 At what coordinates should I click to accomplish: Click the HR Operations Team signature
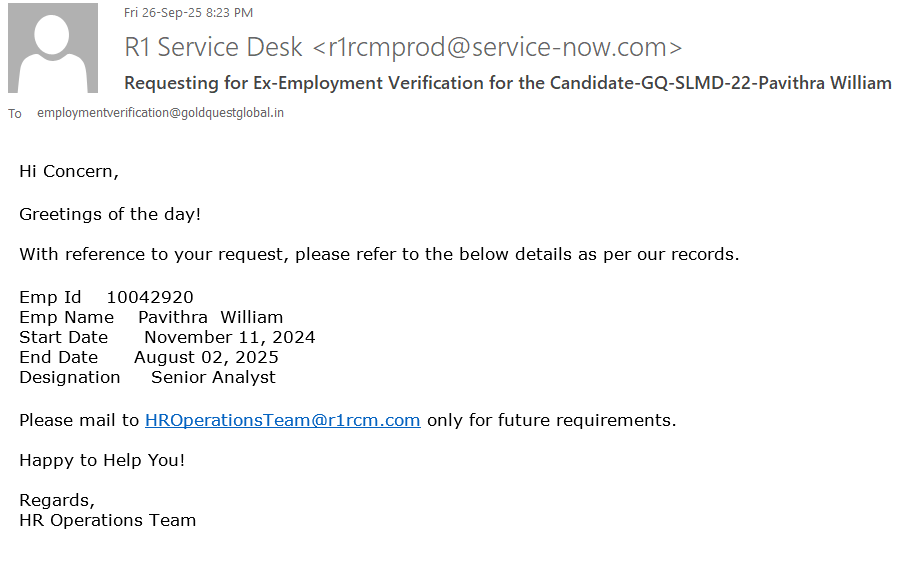pyautogui.click(x=107, y=520)
